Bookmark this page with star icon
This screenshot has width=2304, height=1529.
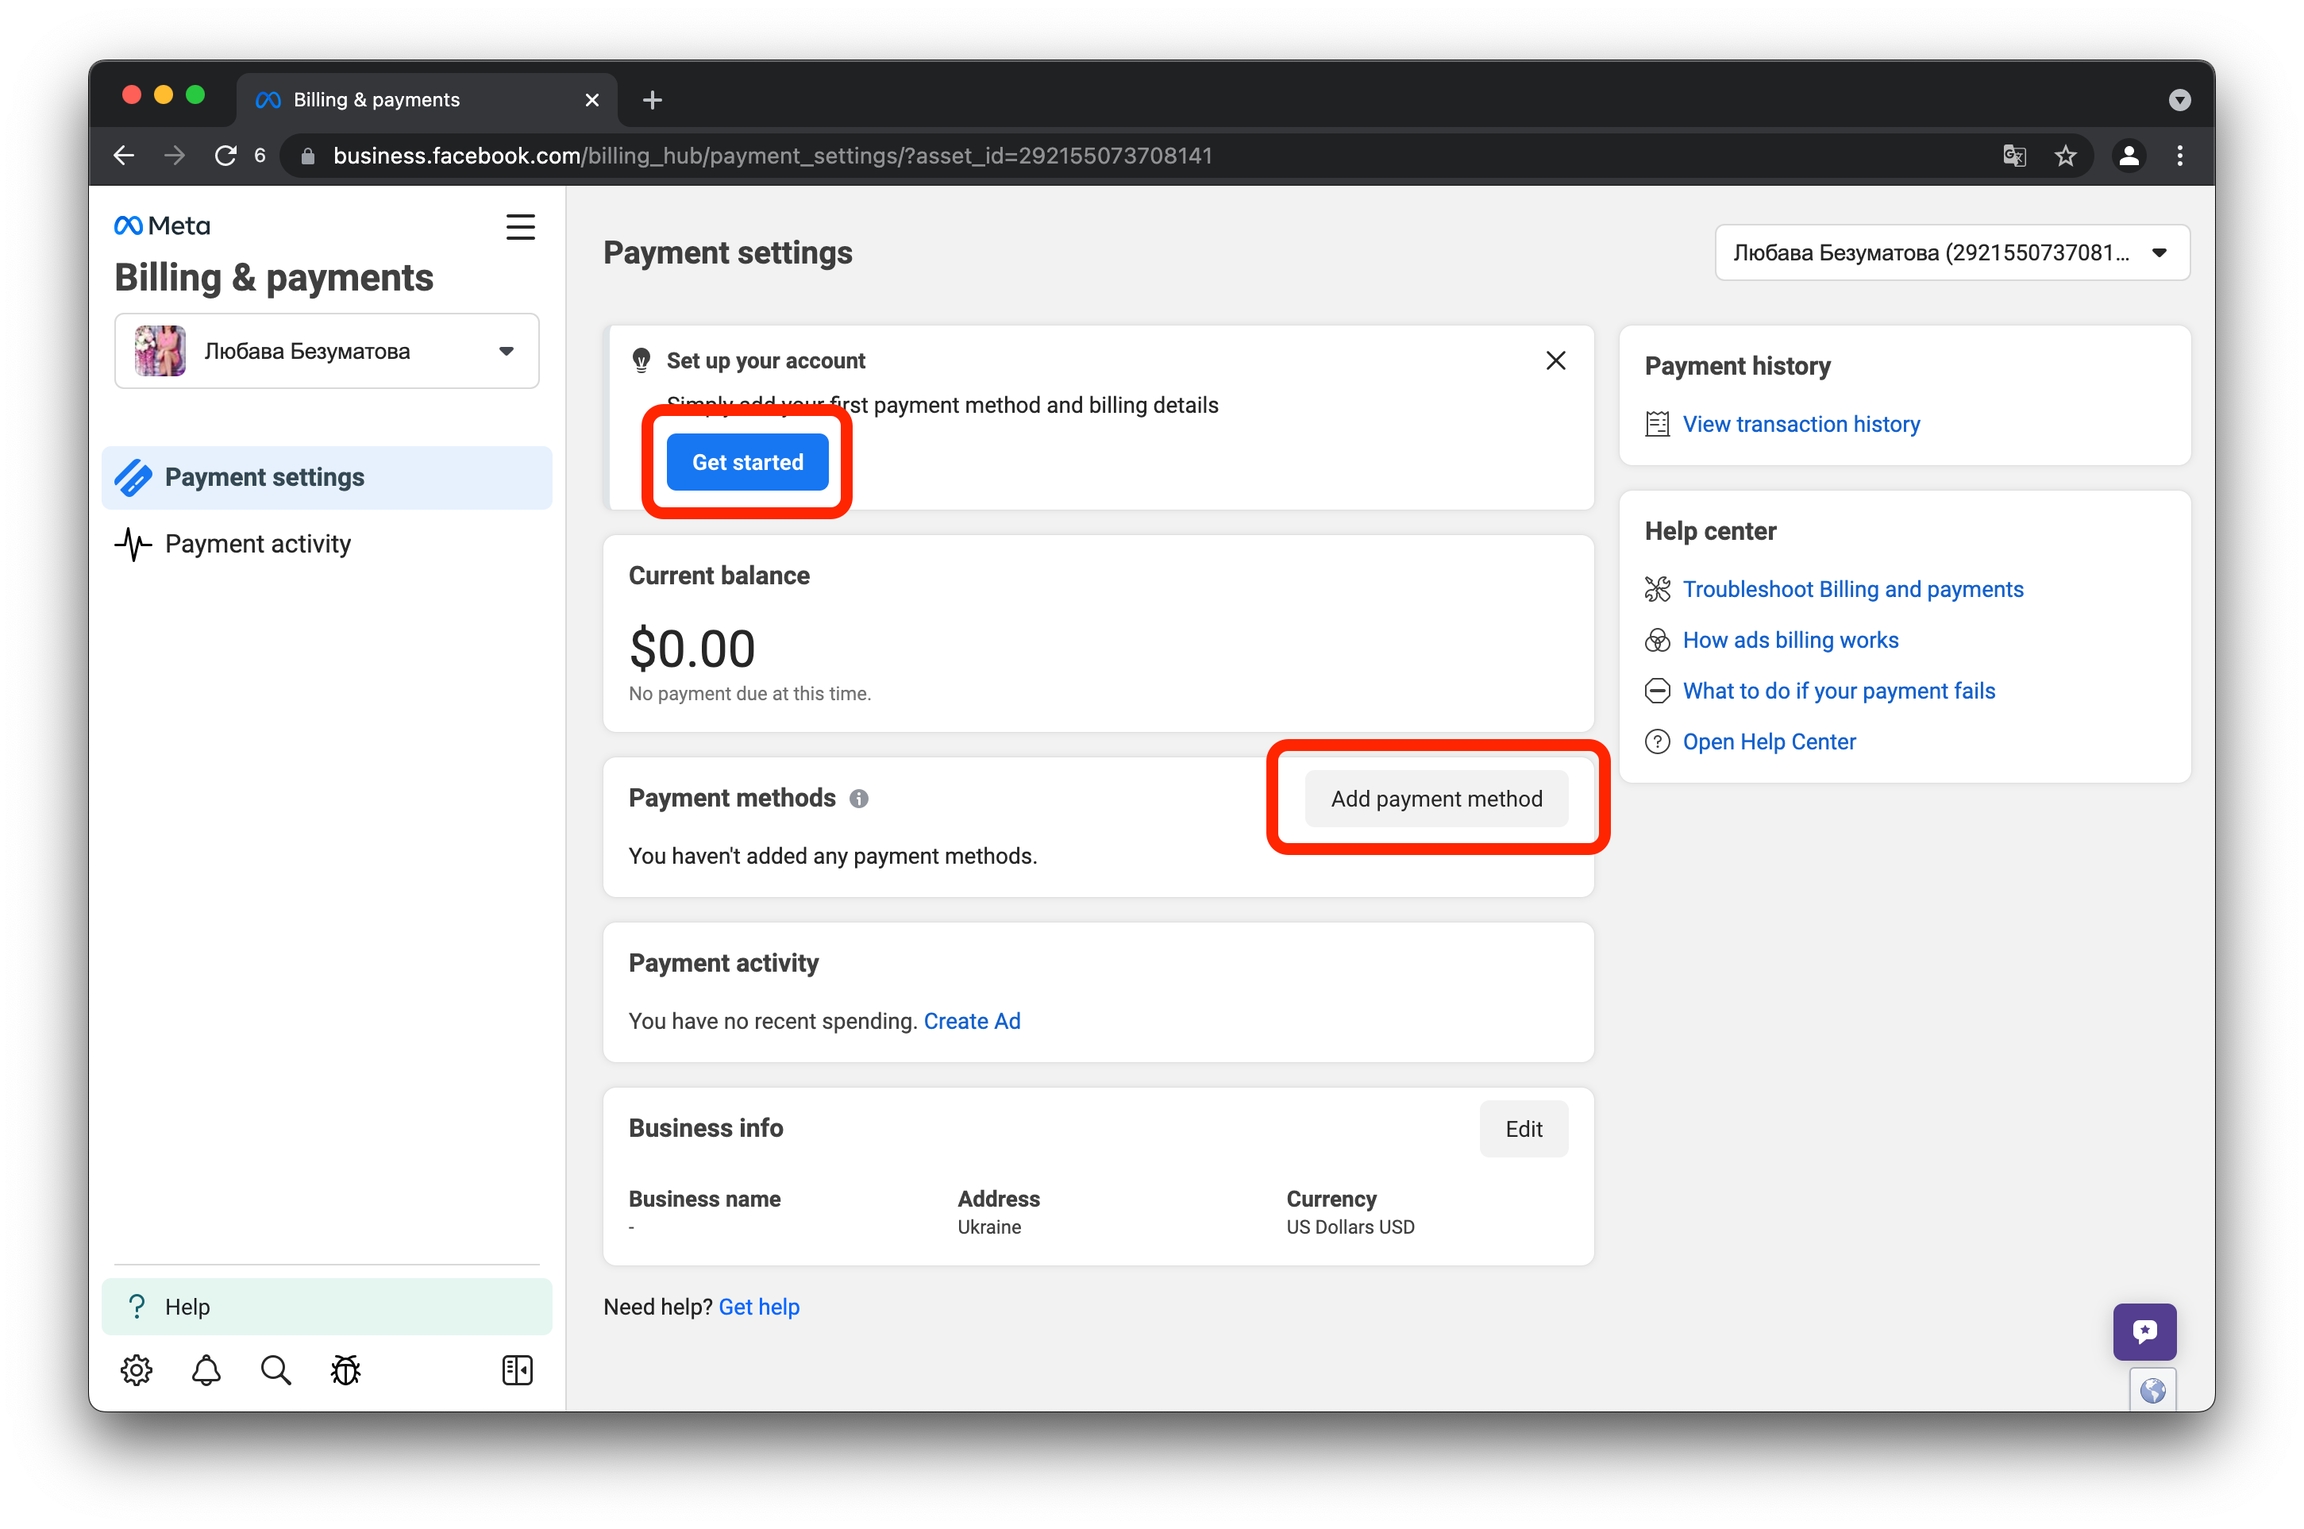coord(2066,156)
